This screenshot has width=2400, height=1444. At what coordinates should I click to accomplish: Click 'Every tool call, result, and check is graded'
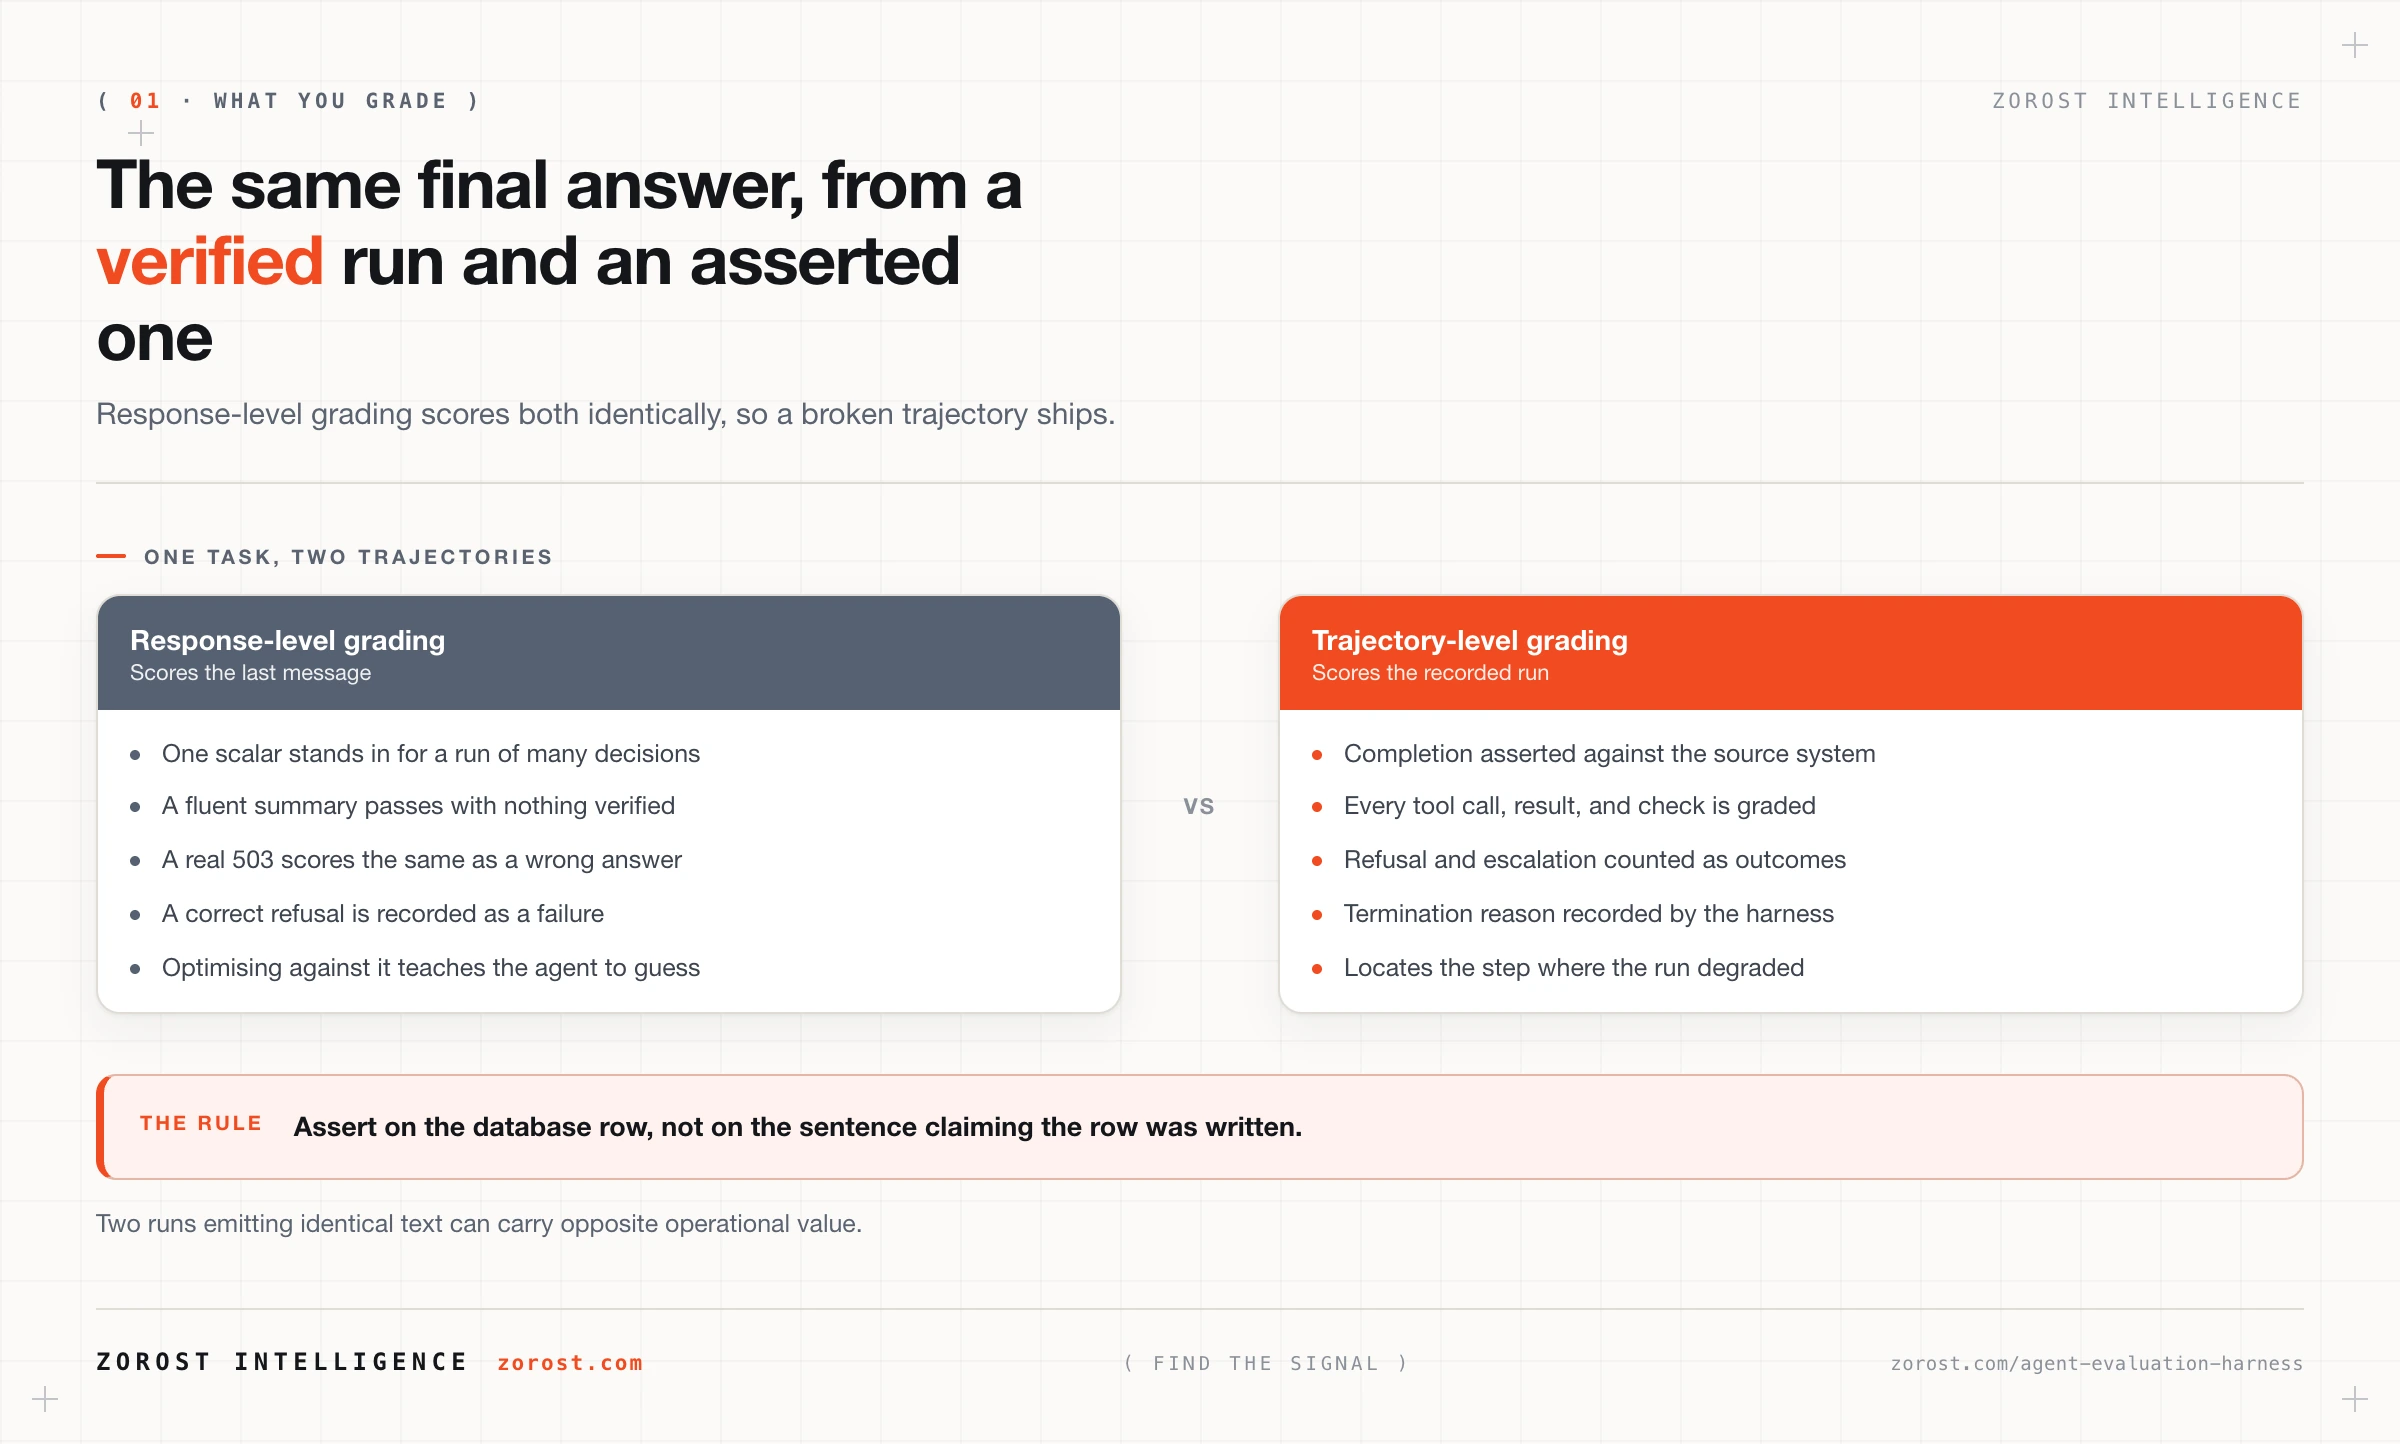tap(1580, 805)
